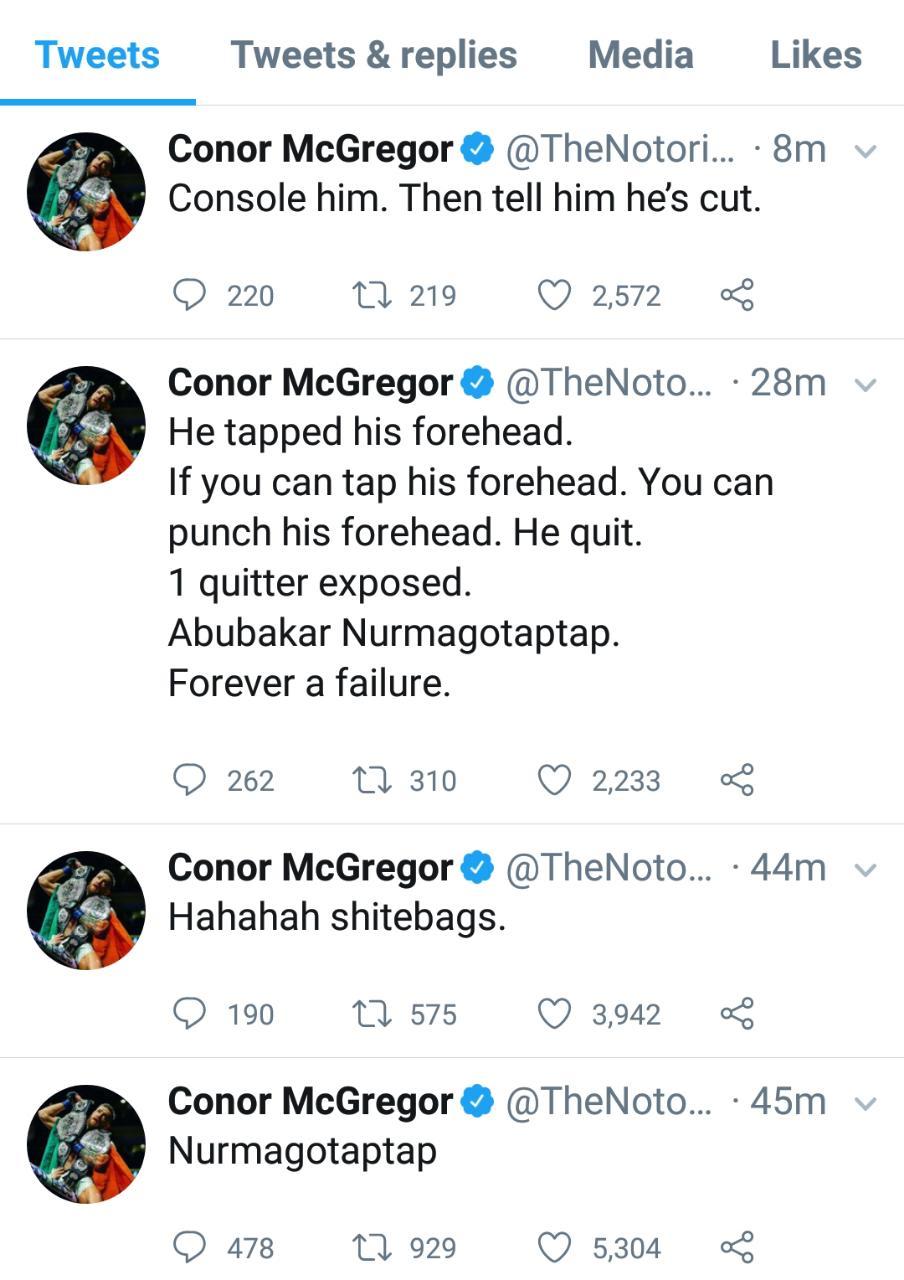Open options chevron on the 8m tweet
Screen dimensions: 904x1280
(867, 152)
